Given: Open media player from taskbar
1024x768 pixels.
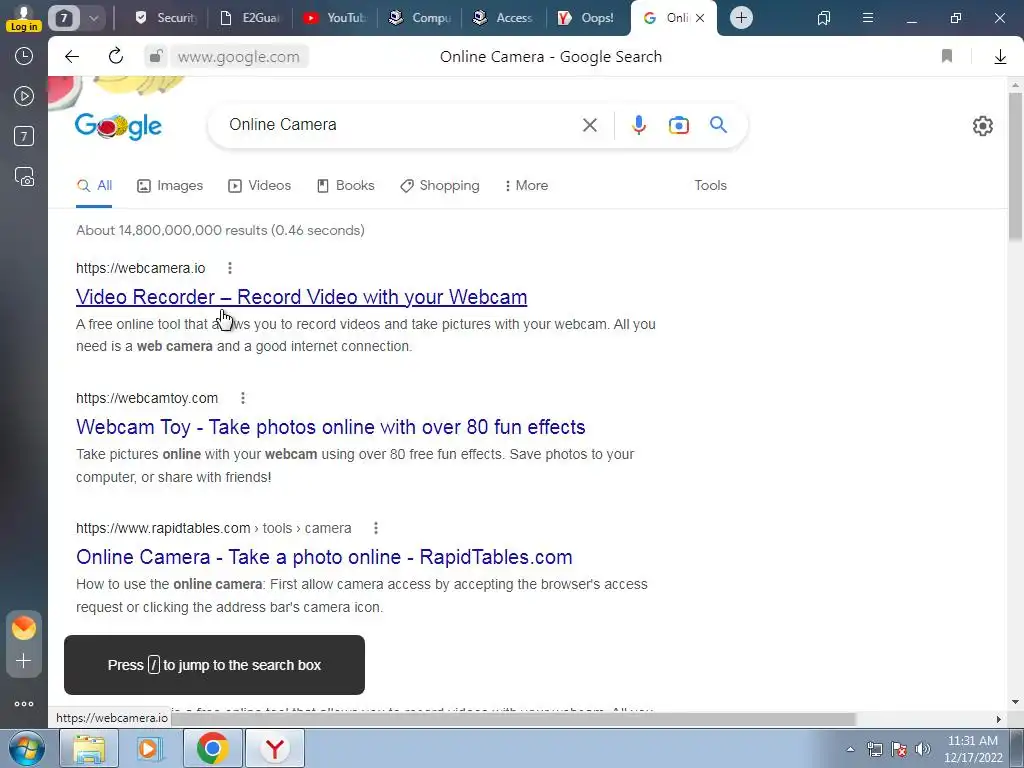Looking at the screenshot, I should pyautogui.click(x=150, y=748).
